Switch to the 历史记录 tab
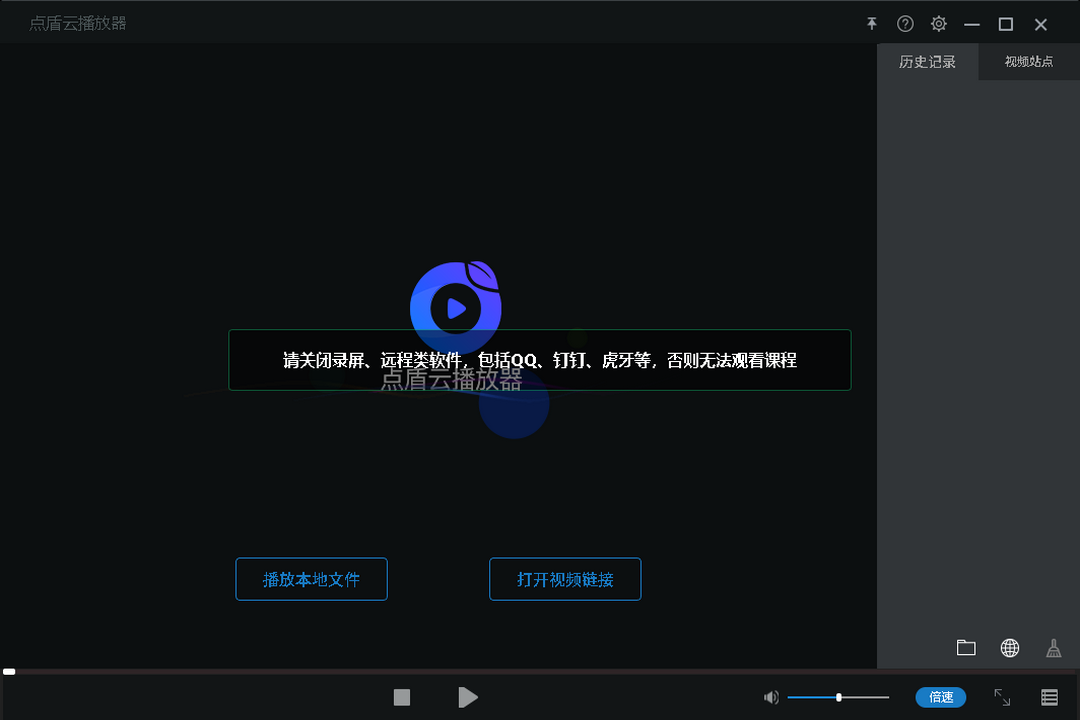The height and width of the screenshot is (720, 1080). 927,62
